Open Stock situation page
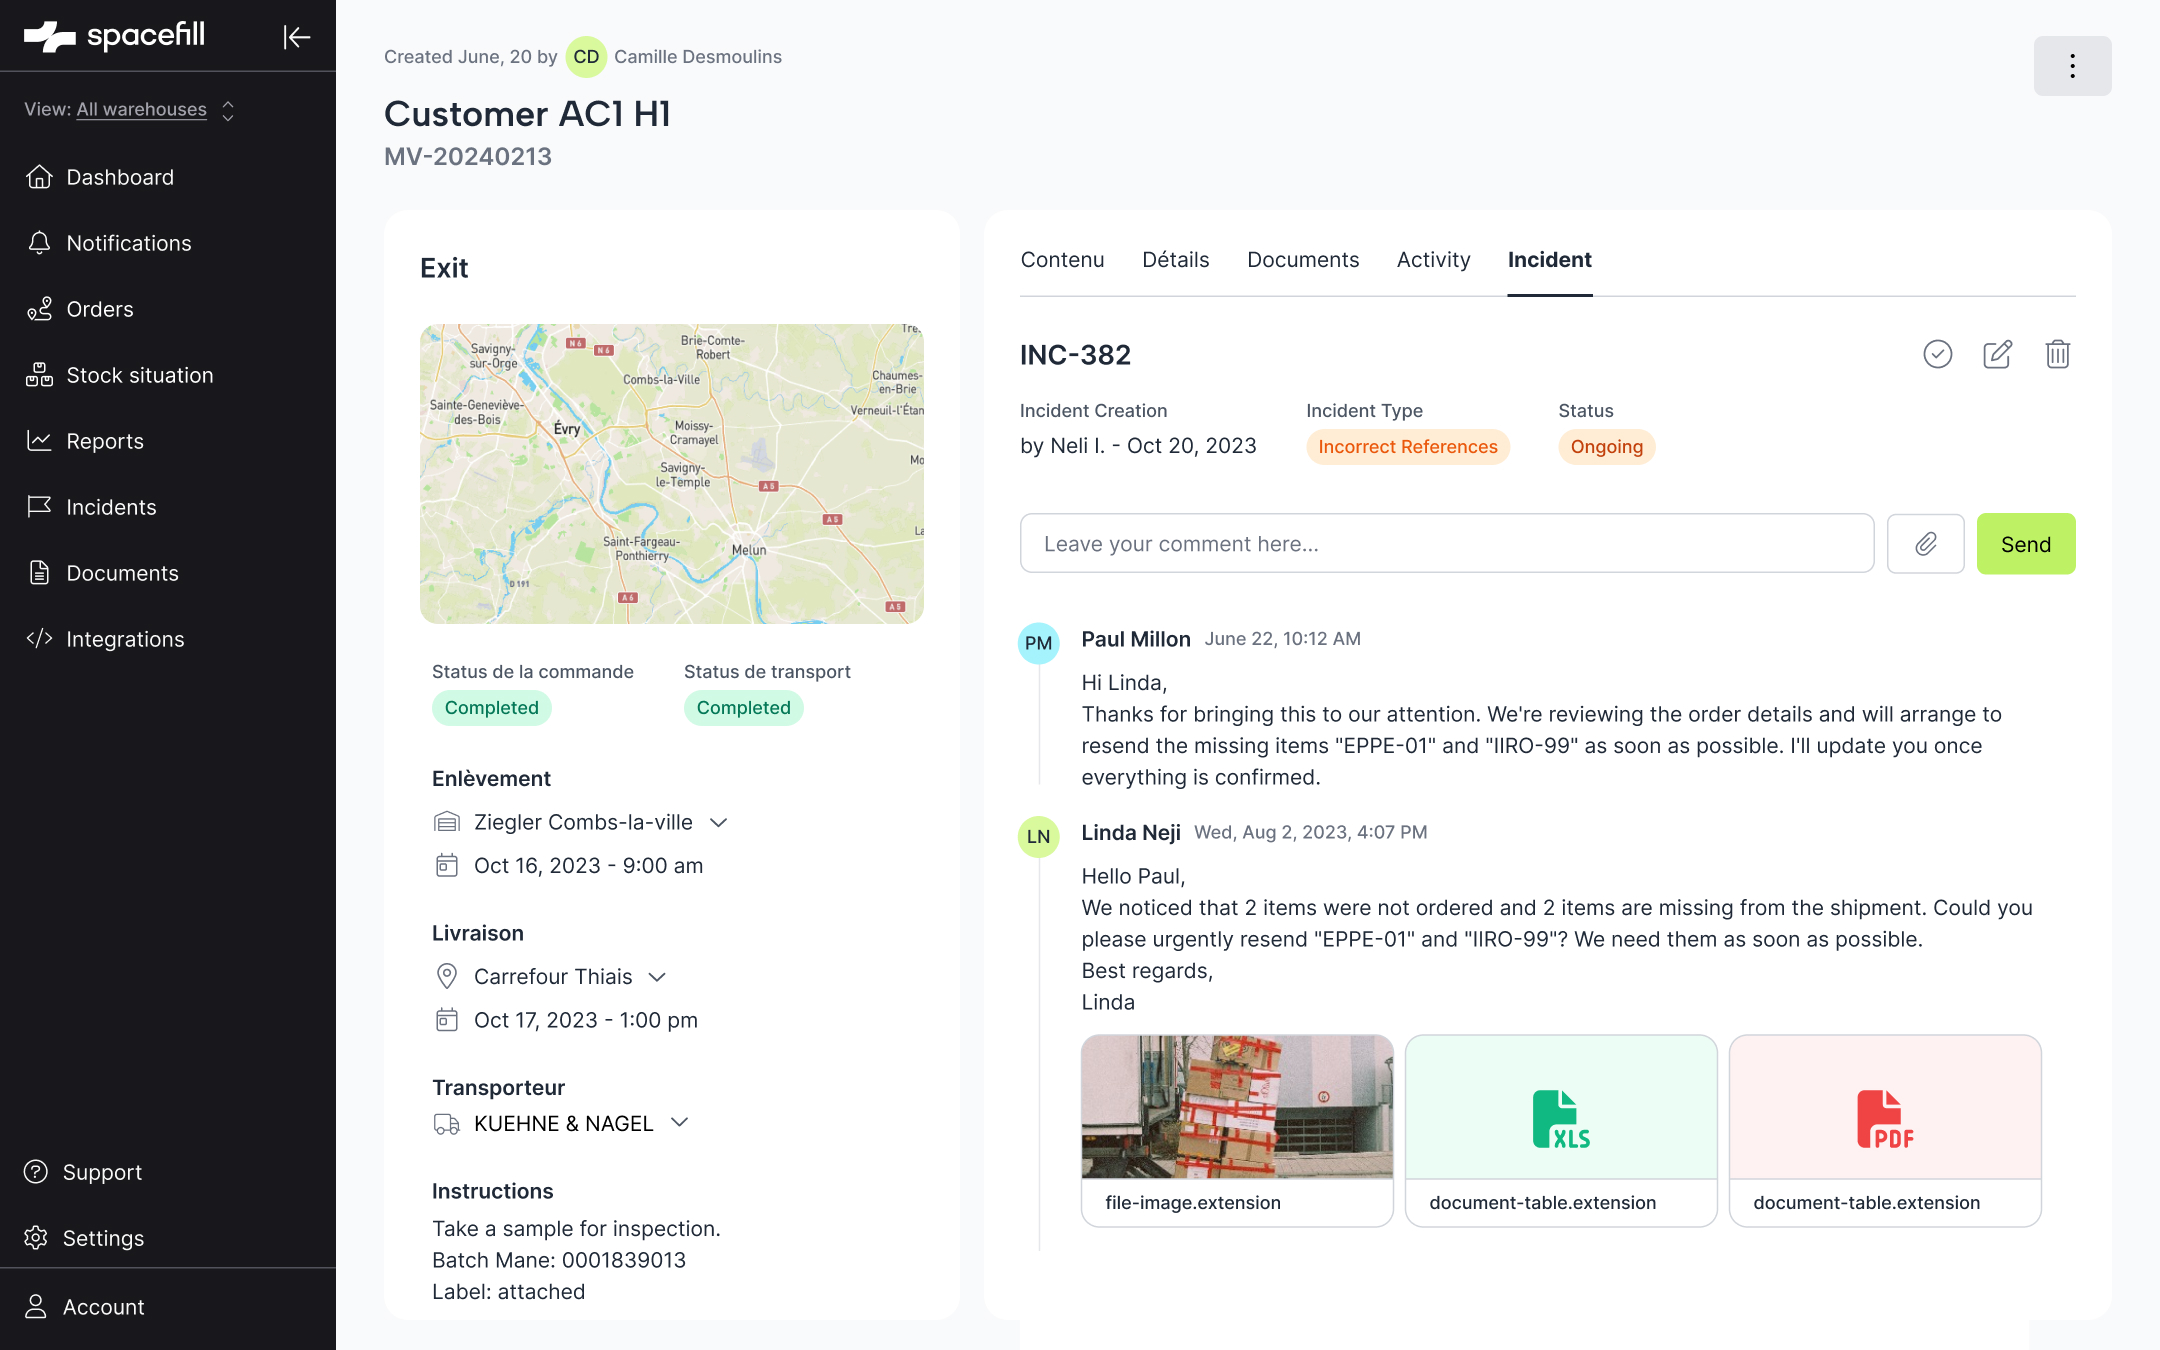The width and height of the screenshot is (2160, 1350). coord(140,375)
